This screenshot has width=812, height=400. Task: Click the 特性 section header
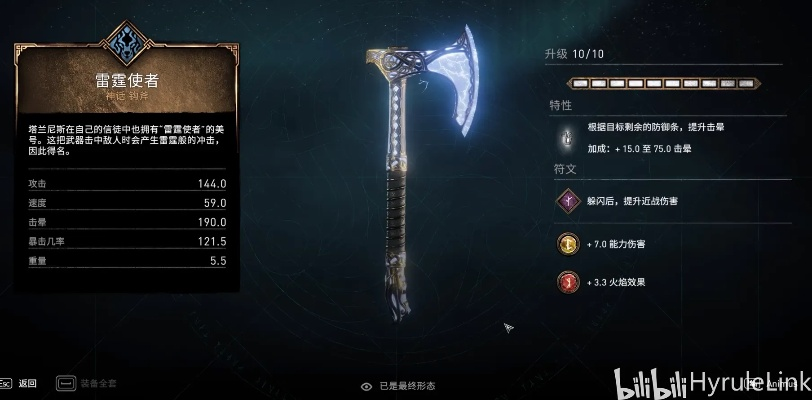(560, 106)
